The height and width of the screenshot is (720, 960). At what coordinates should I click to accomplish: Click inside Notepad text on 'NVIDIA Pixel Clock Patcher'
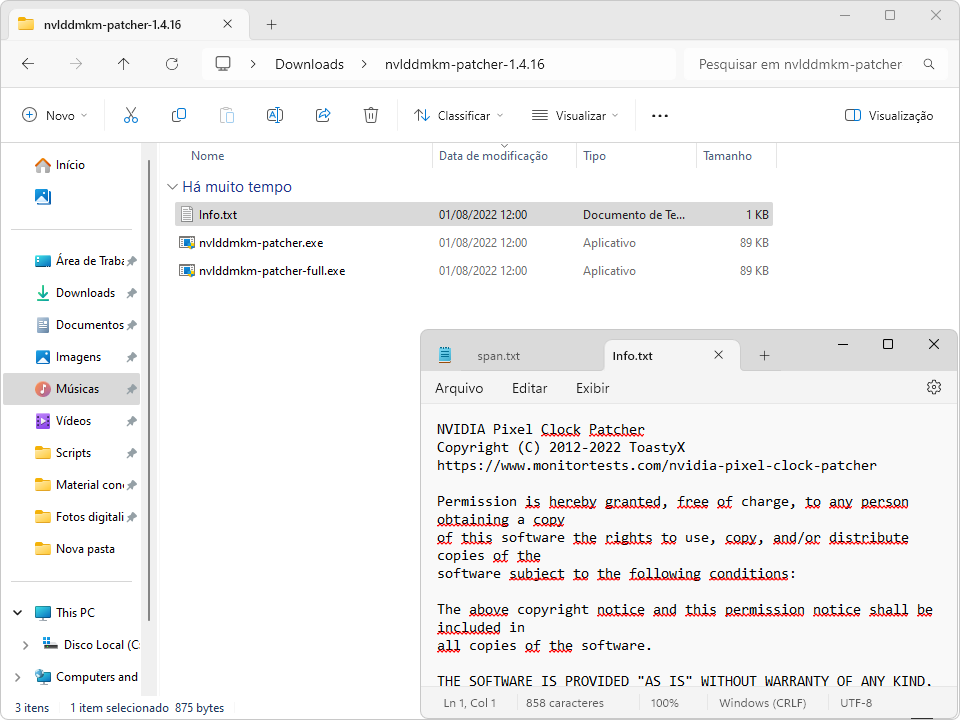pos(541,429)
